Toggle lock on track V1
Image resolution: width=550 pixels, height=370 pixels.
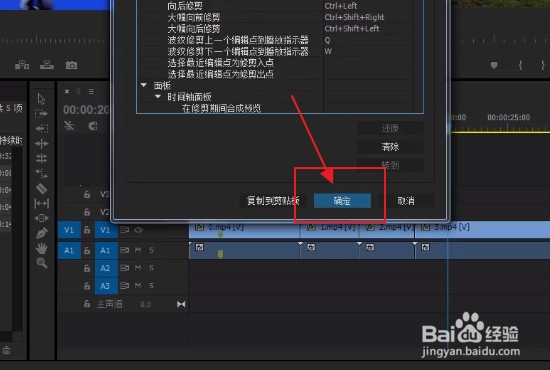pyautogui.click(x=87, y=230)
